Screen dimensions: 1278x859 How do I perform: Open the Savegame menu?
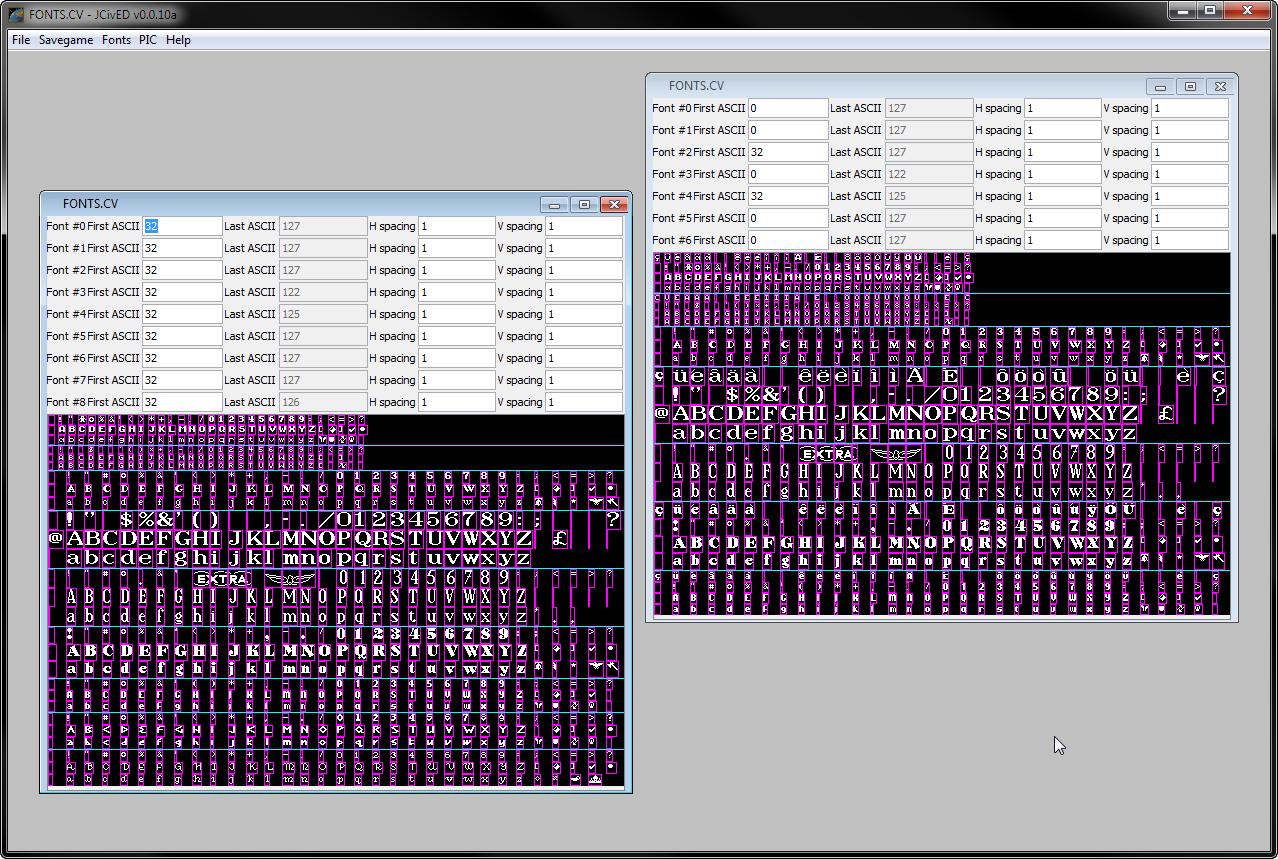pyautogui.click(x=66, y=40)
